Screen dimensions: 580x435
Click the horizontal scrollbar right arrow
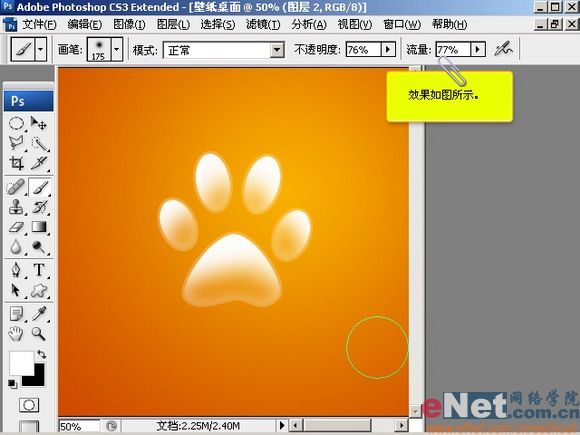[401, 425]
